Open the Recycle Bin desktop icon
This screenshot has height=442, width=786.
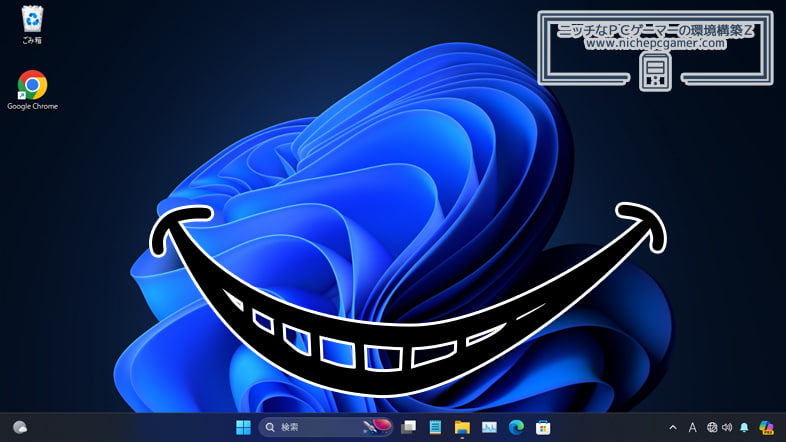pyautogui.click(x=32, y=25)
